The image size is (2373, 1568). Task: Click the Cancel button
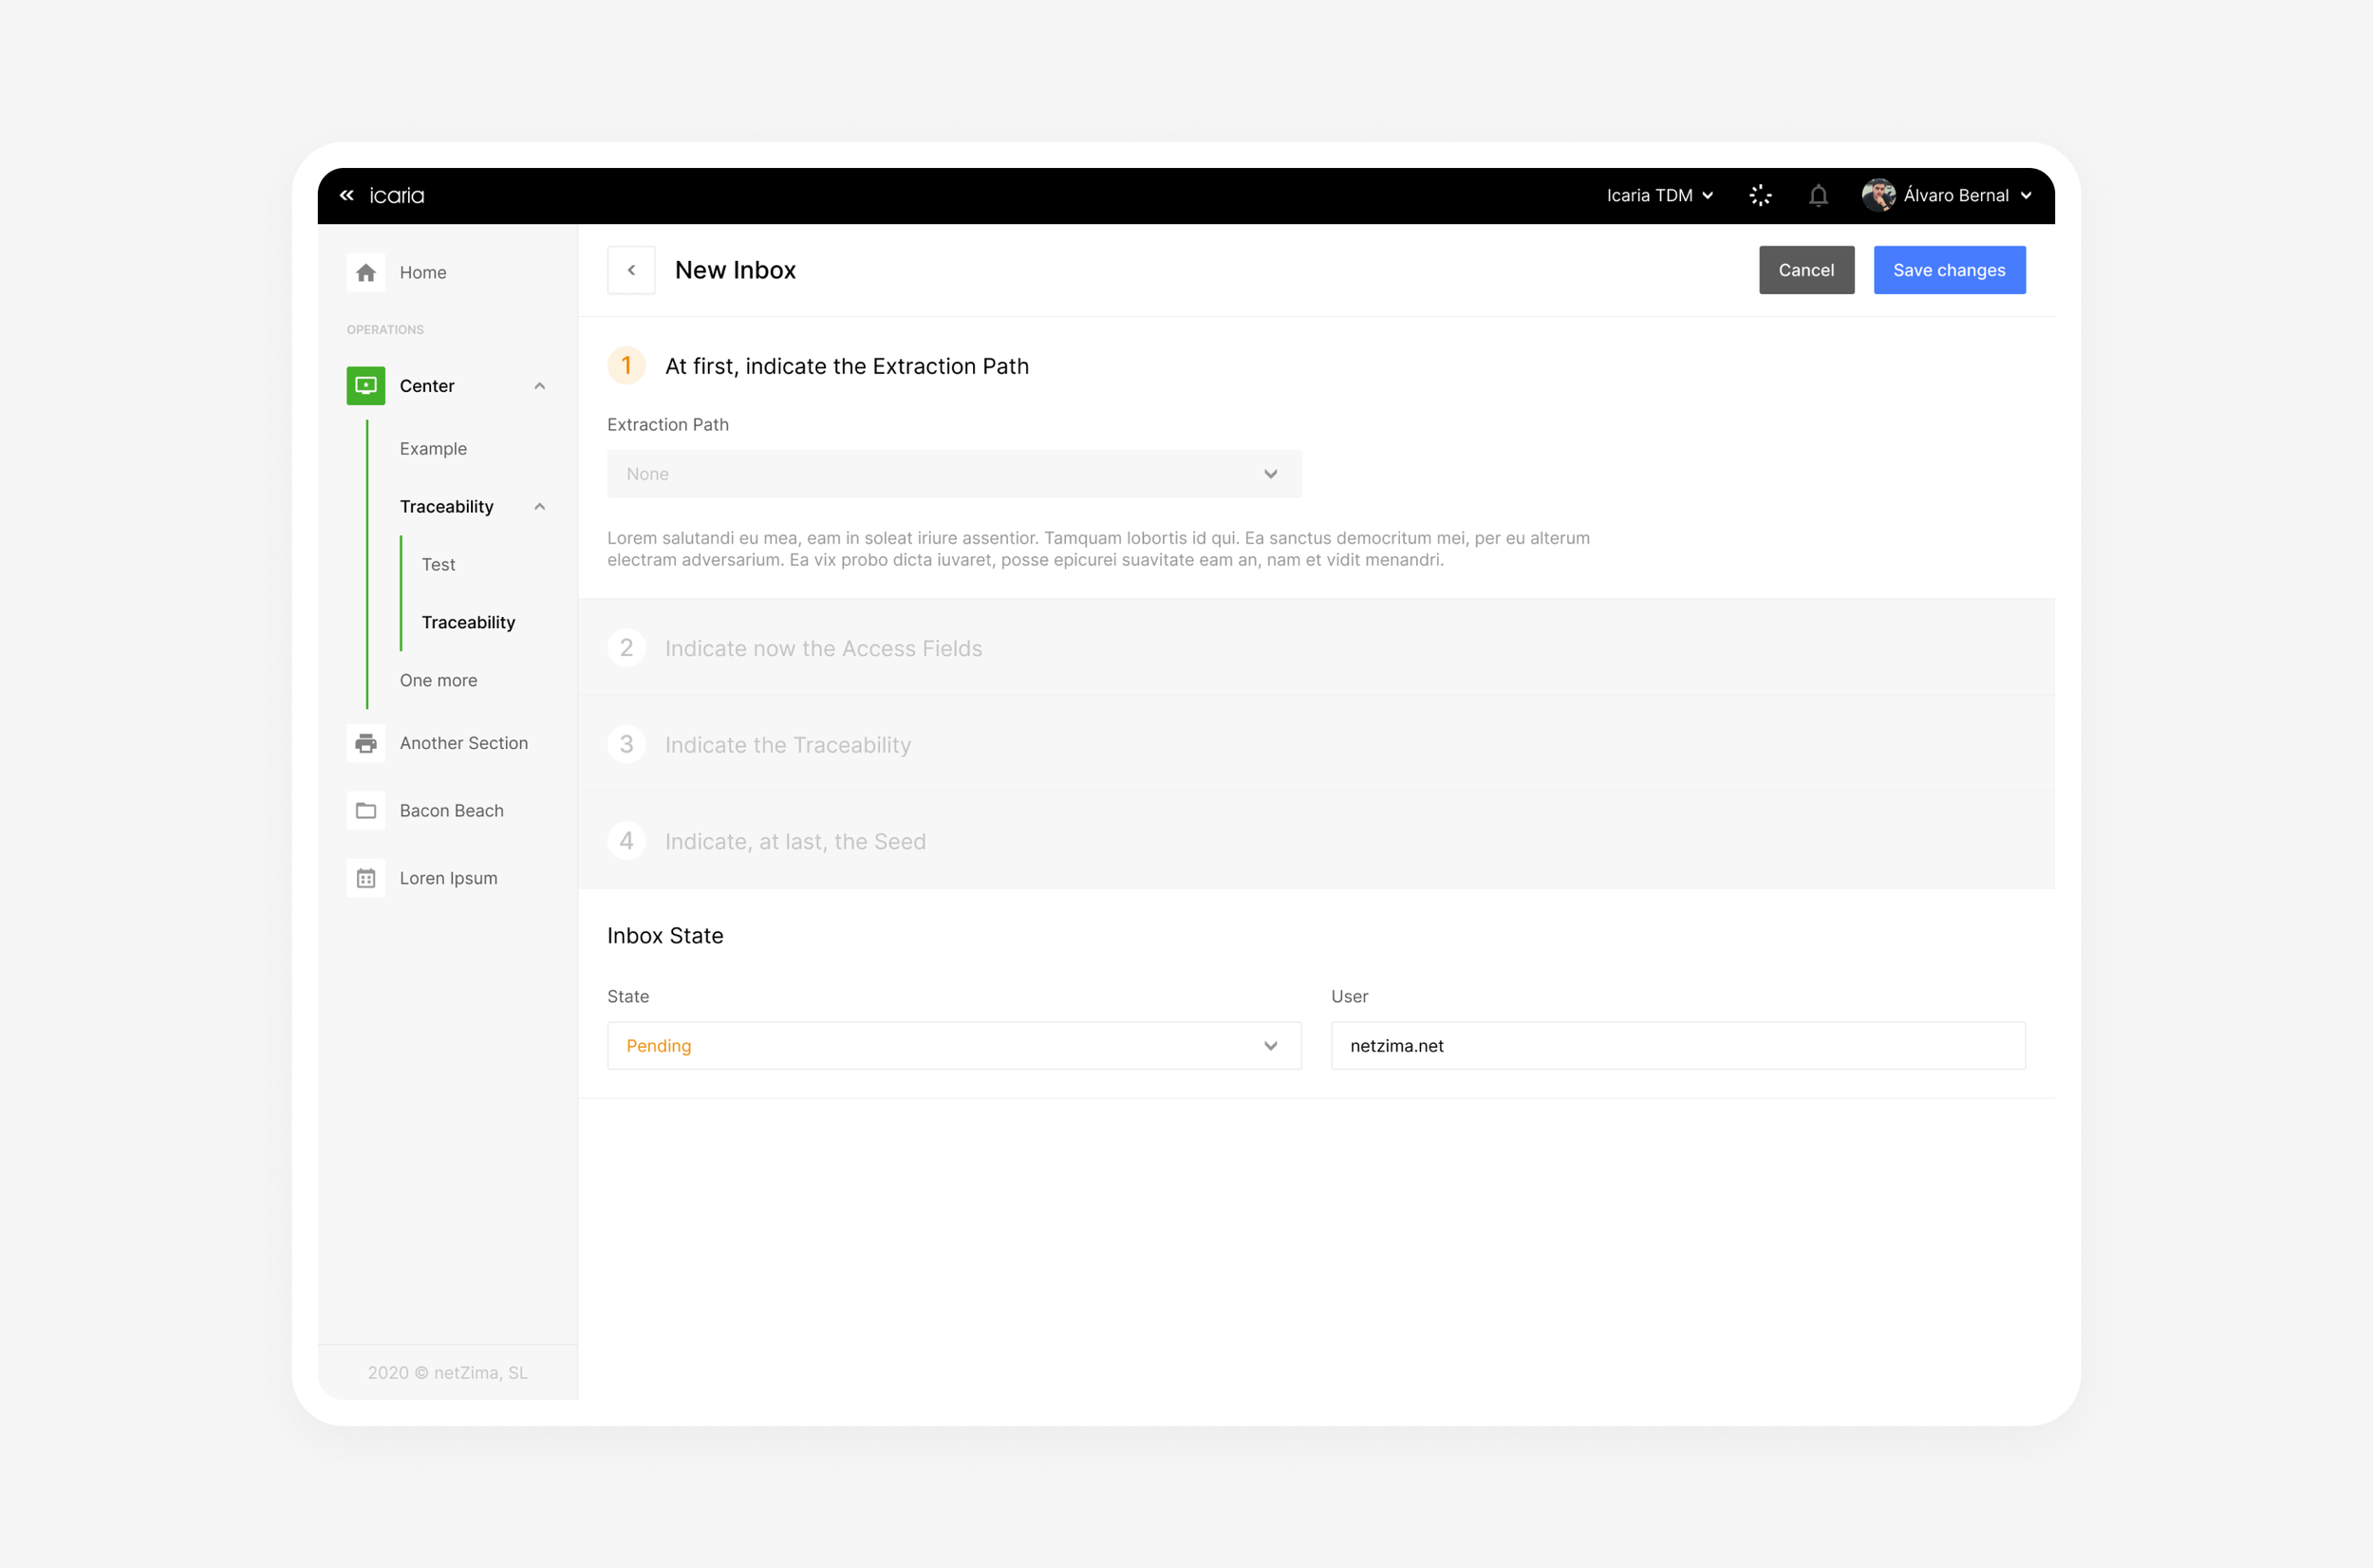[x=1805, y=270]
